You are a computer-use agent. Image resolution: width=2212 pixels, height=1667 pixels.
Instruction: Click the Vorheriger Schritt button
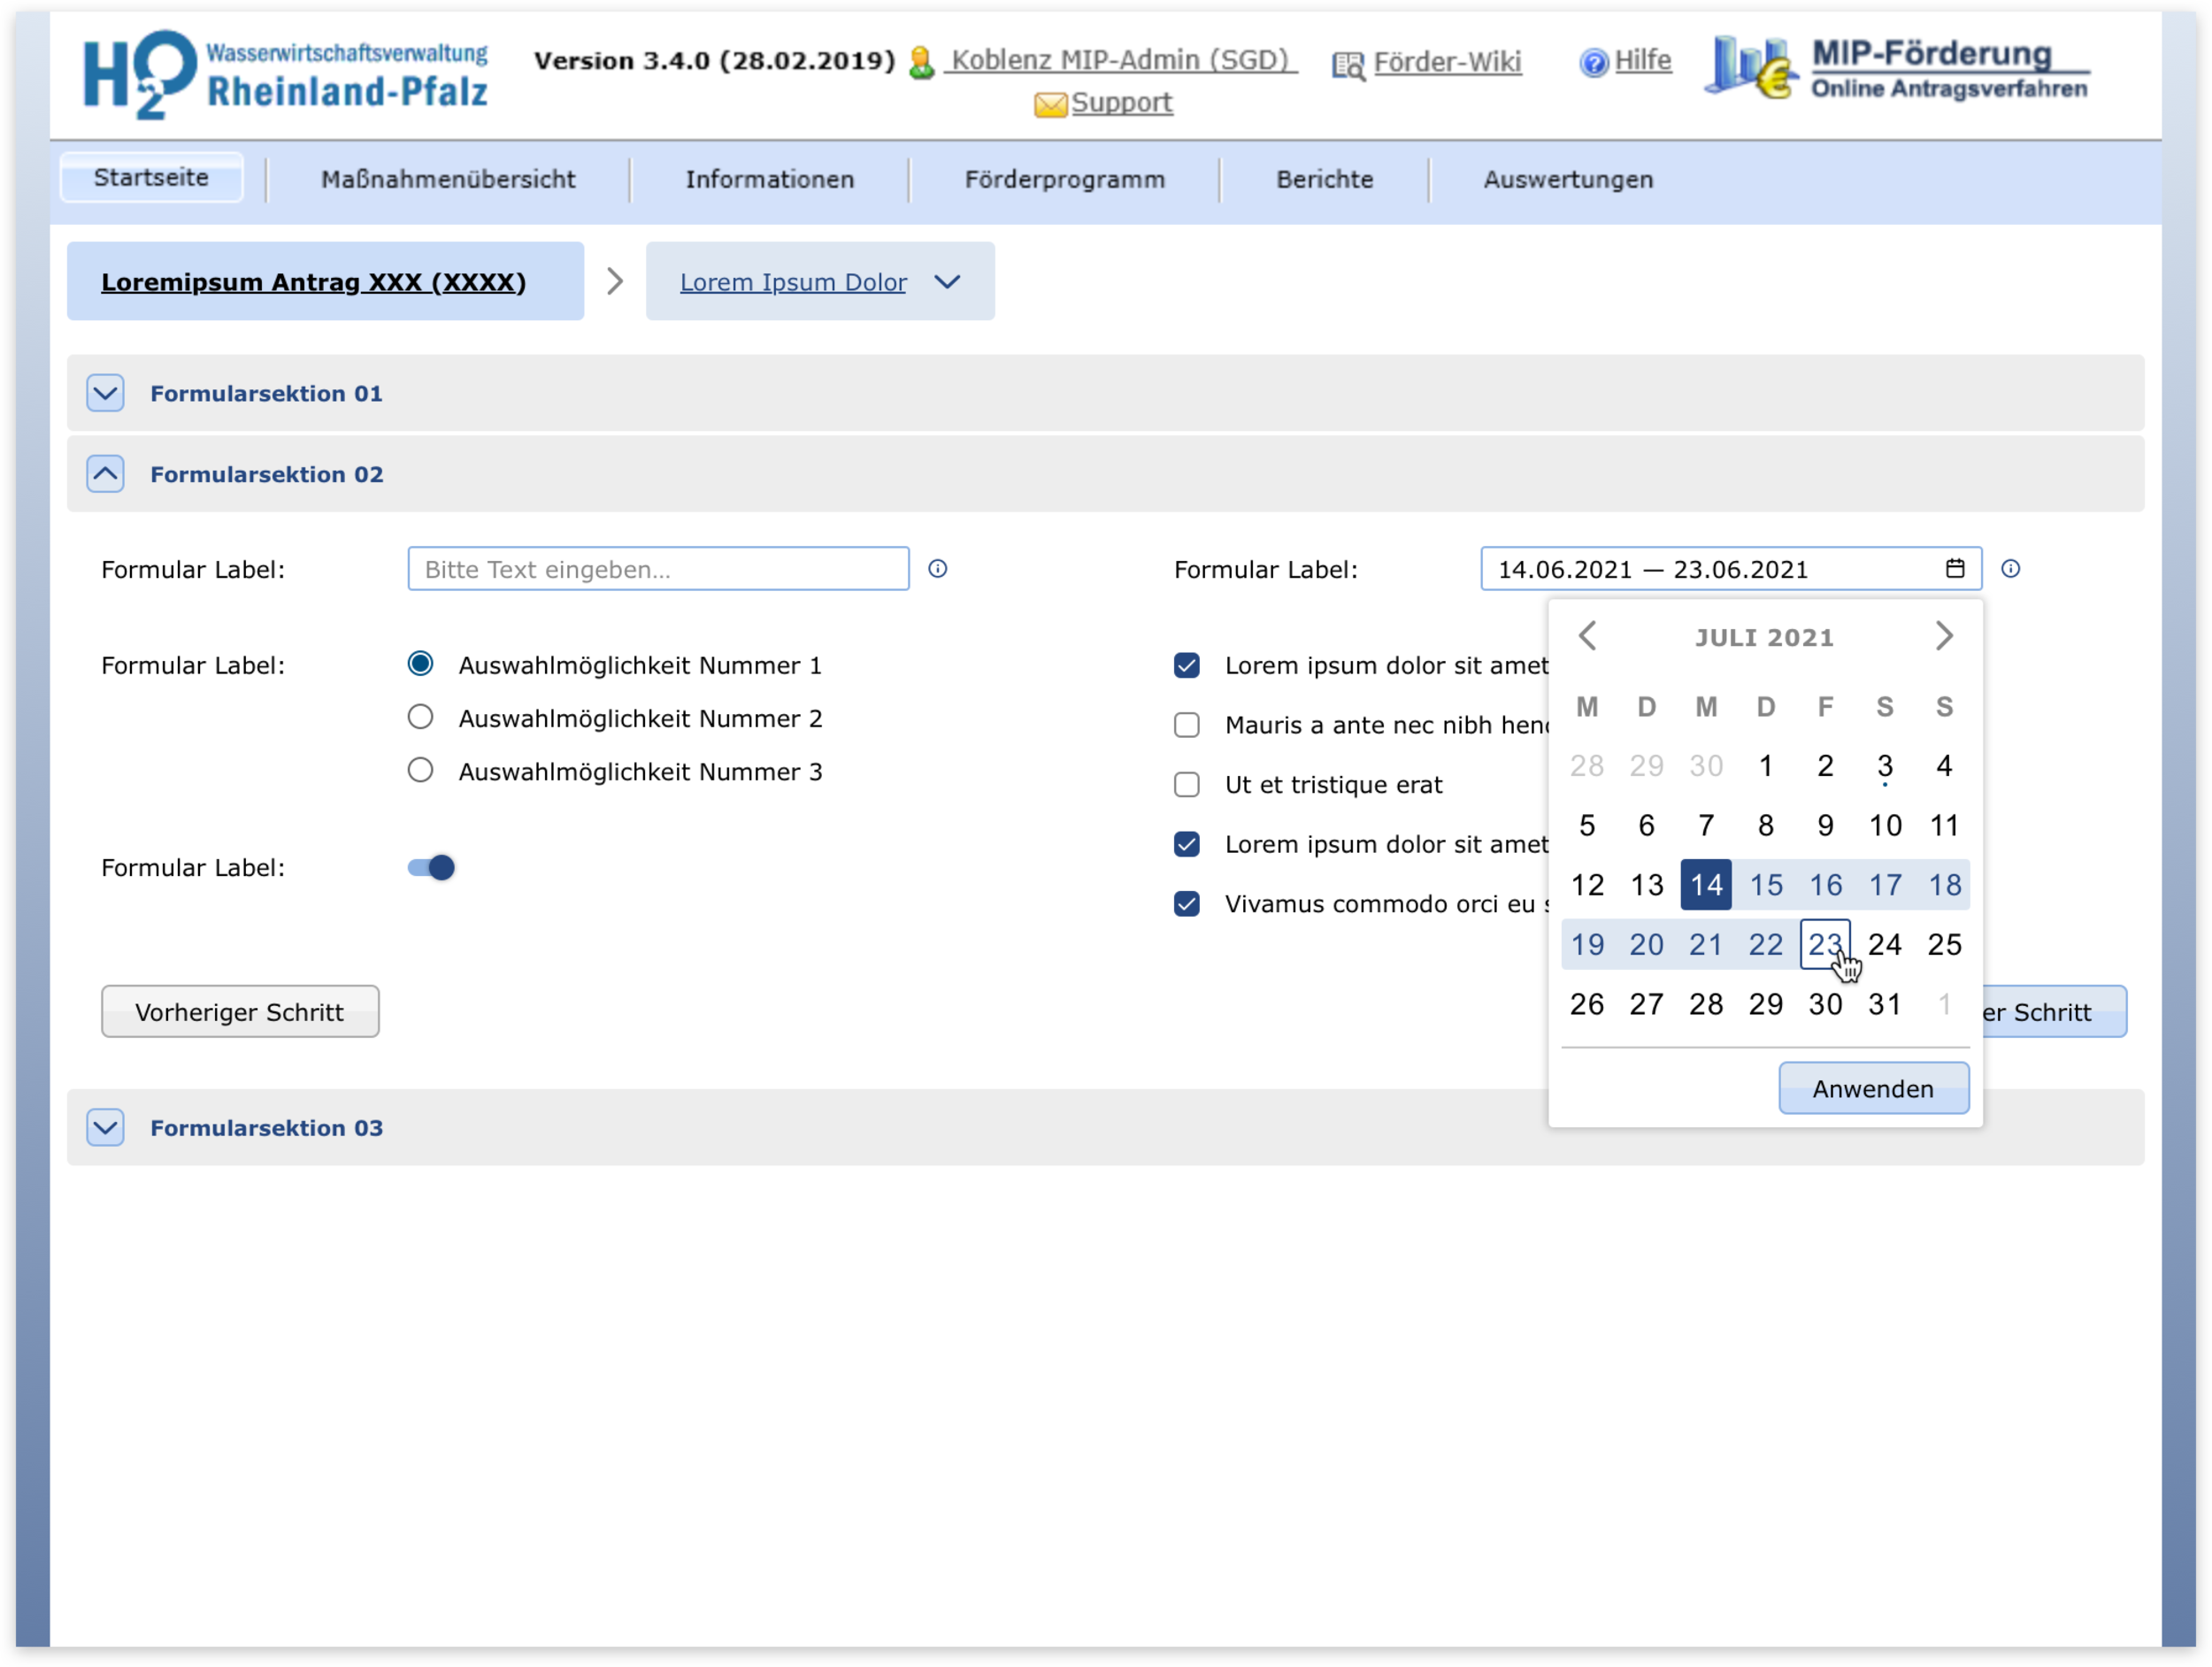pyautogui.click(x=240, y=1011)
